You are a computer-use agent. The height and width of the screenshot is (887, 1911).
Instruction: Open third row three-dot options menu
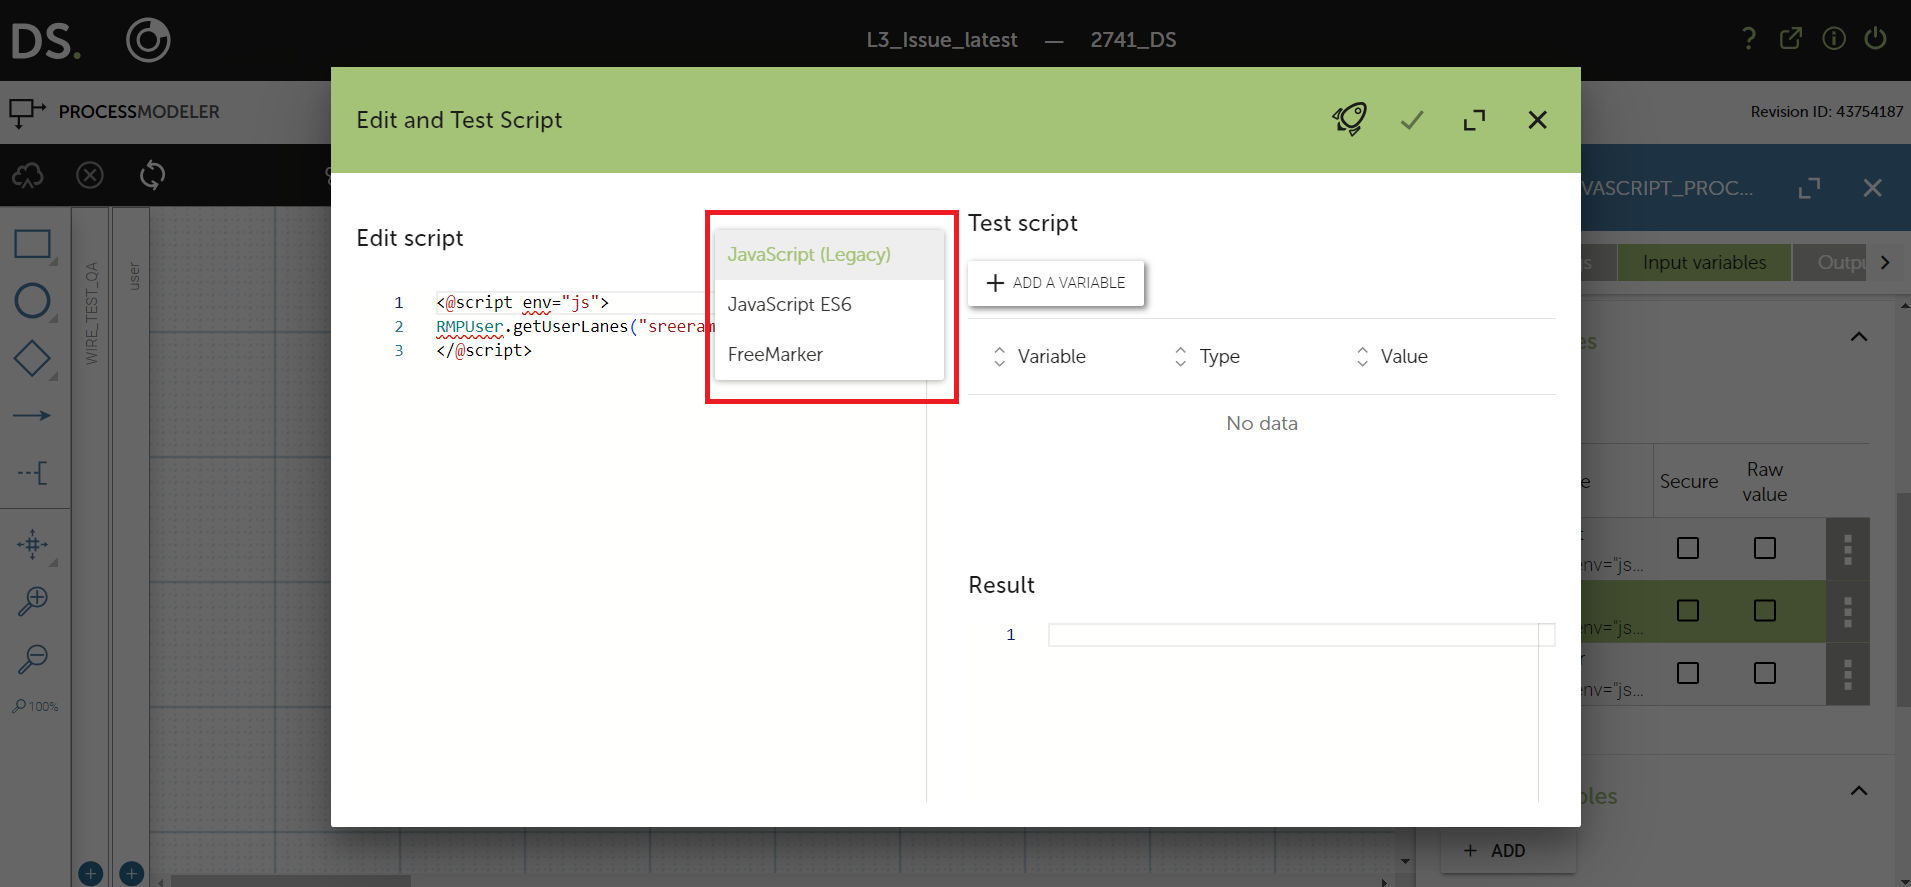[x=1848, y=674]
